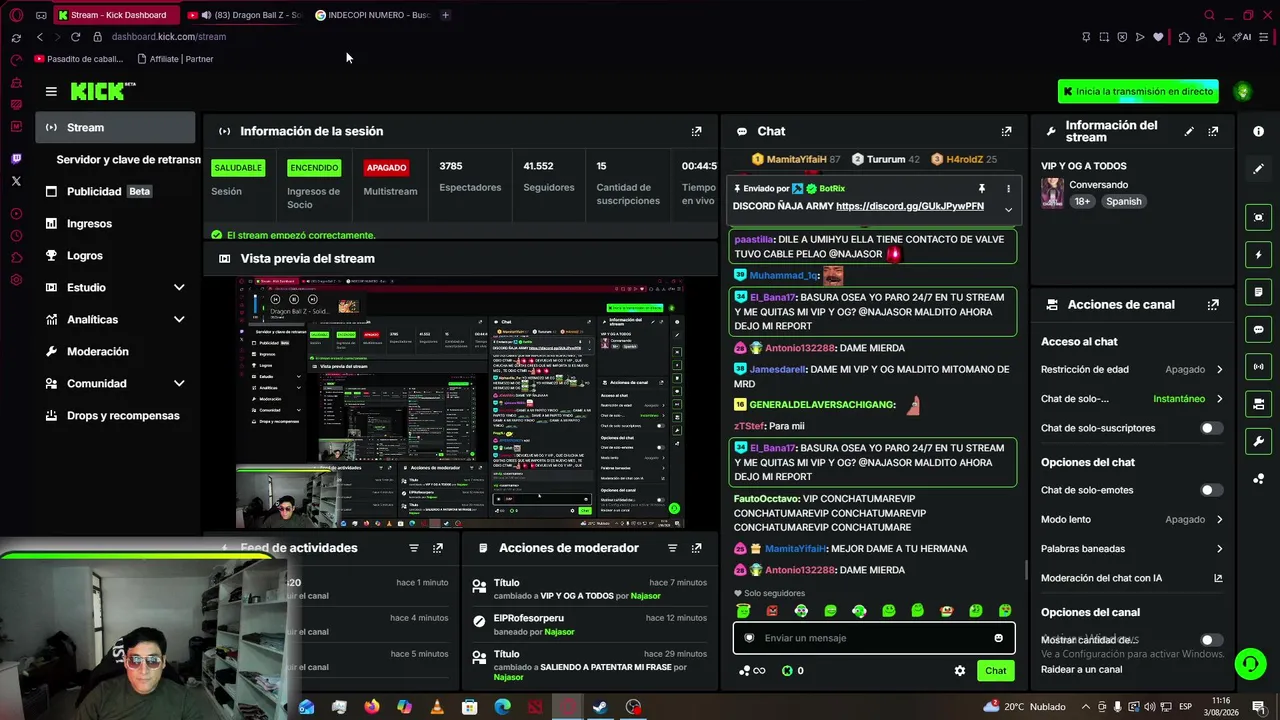Open Firefox from the taskbar
This screenshot has width=1280, height=720.
coord(372,707)
